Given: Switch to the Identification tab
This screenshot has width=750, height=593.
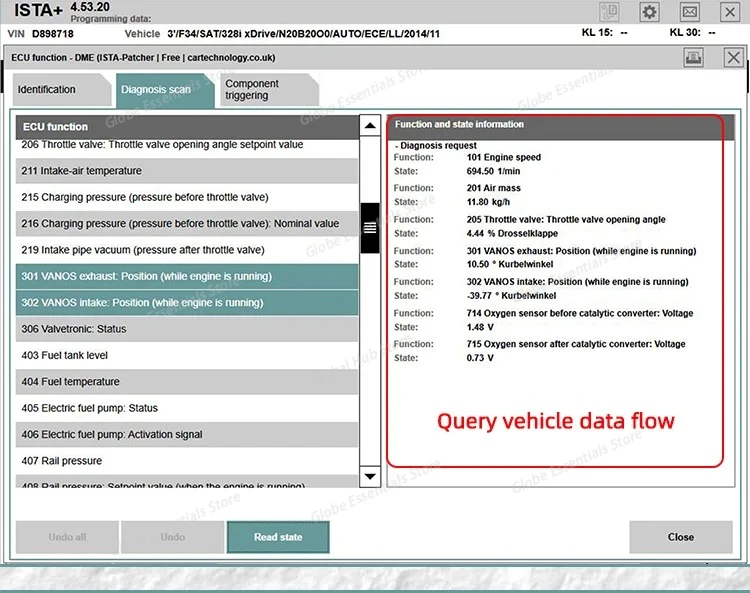Looking at the screenshot, I should point(47,90).
